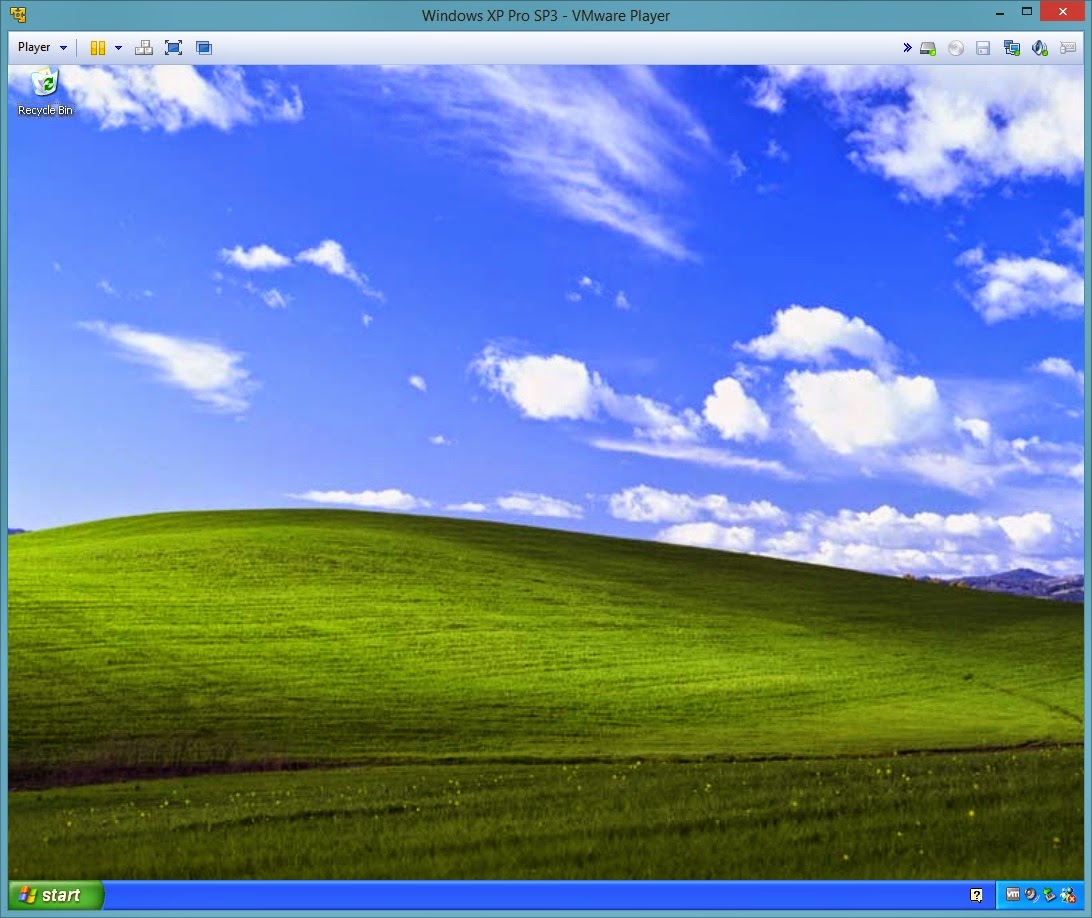Maximize the VMware Player window
Screen dimensions: 1092x918
click(1027, 12)
